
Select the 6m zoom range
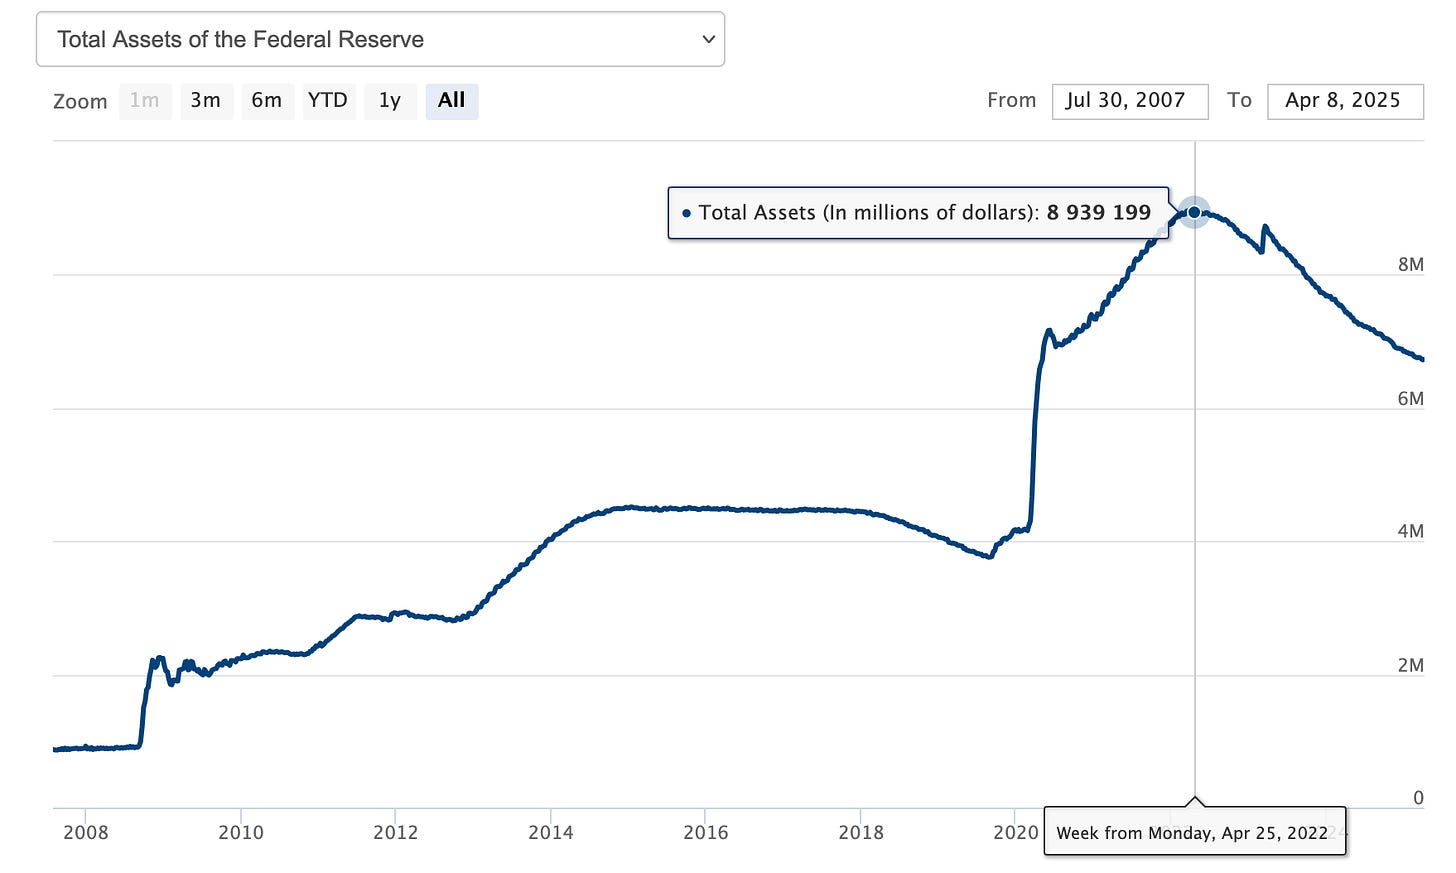pos(267,100)
